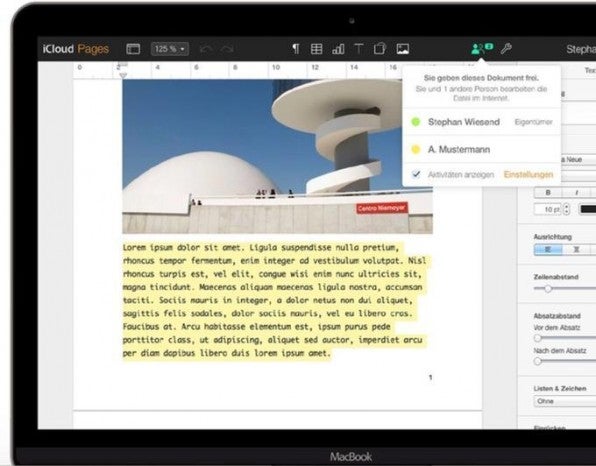596x466 pixels.
Task: Click the redo arrow
Action: pyautogui.click(x=227, y=49)
